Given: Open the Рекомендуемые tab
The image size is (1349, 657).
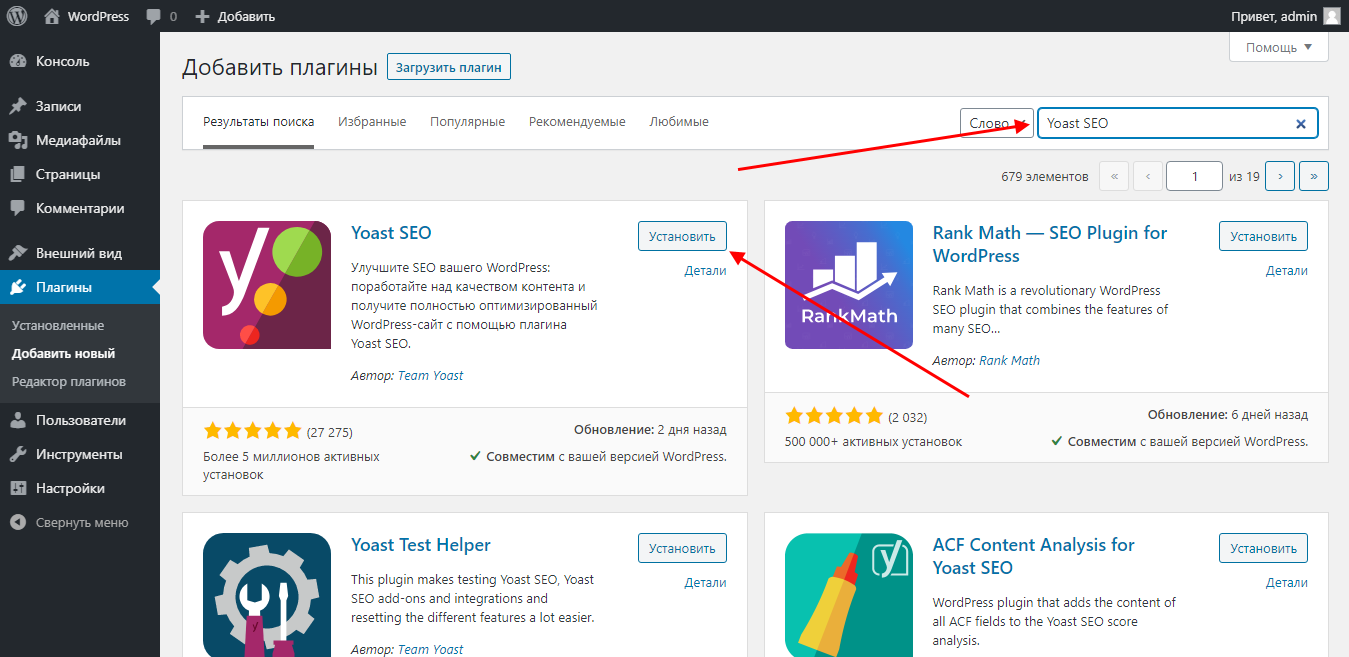Looking at the screenshot, I should coord(577,121).
